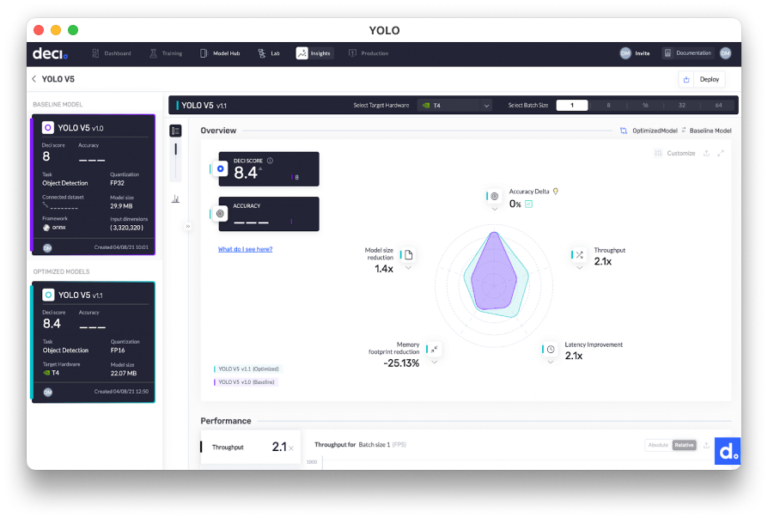Screen dimensions: 768x518
Task: Open the Dashboard tab
Action: pos(112,53)
